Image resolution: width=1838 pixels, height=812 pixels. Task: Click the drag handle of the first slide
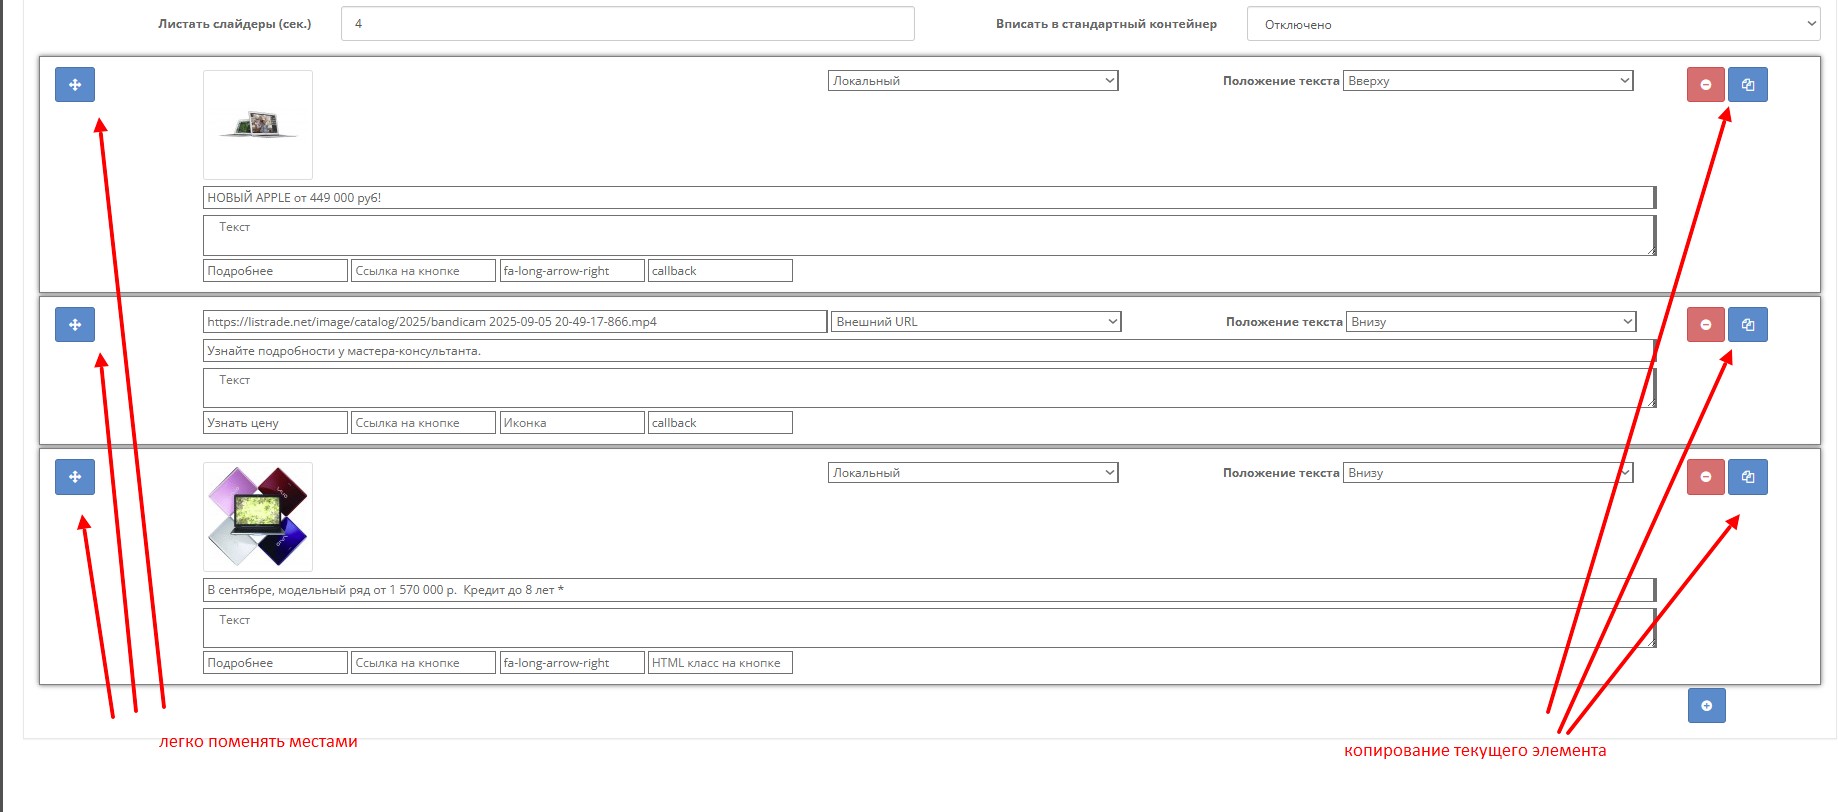coord(75,85)
